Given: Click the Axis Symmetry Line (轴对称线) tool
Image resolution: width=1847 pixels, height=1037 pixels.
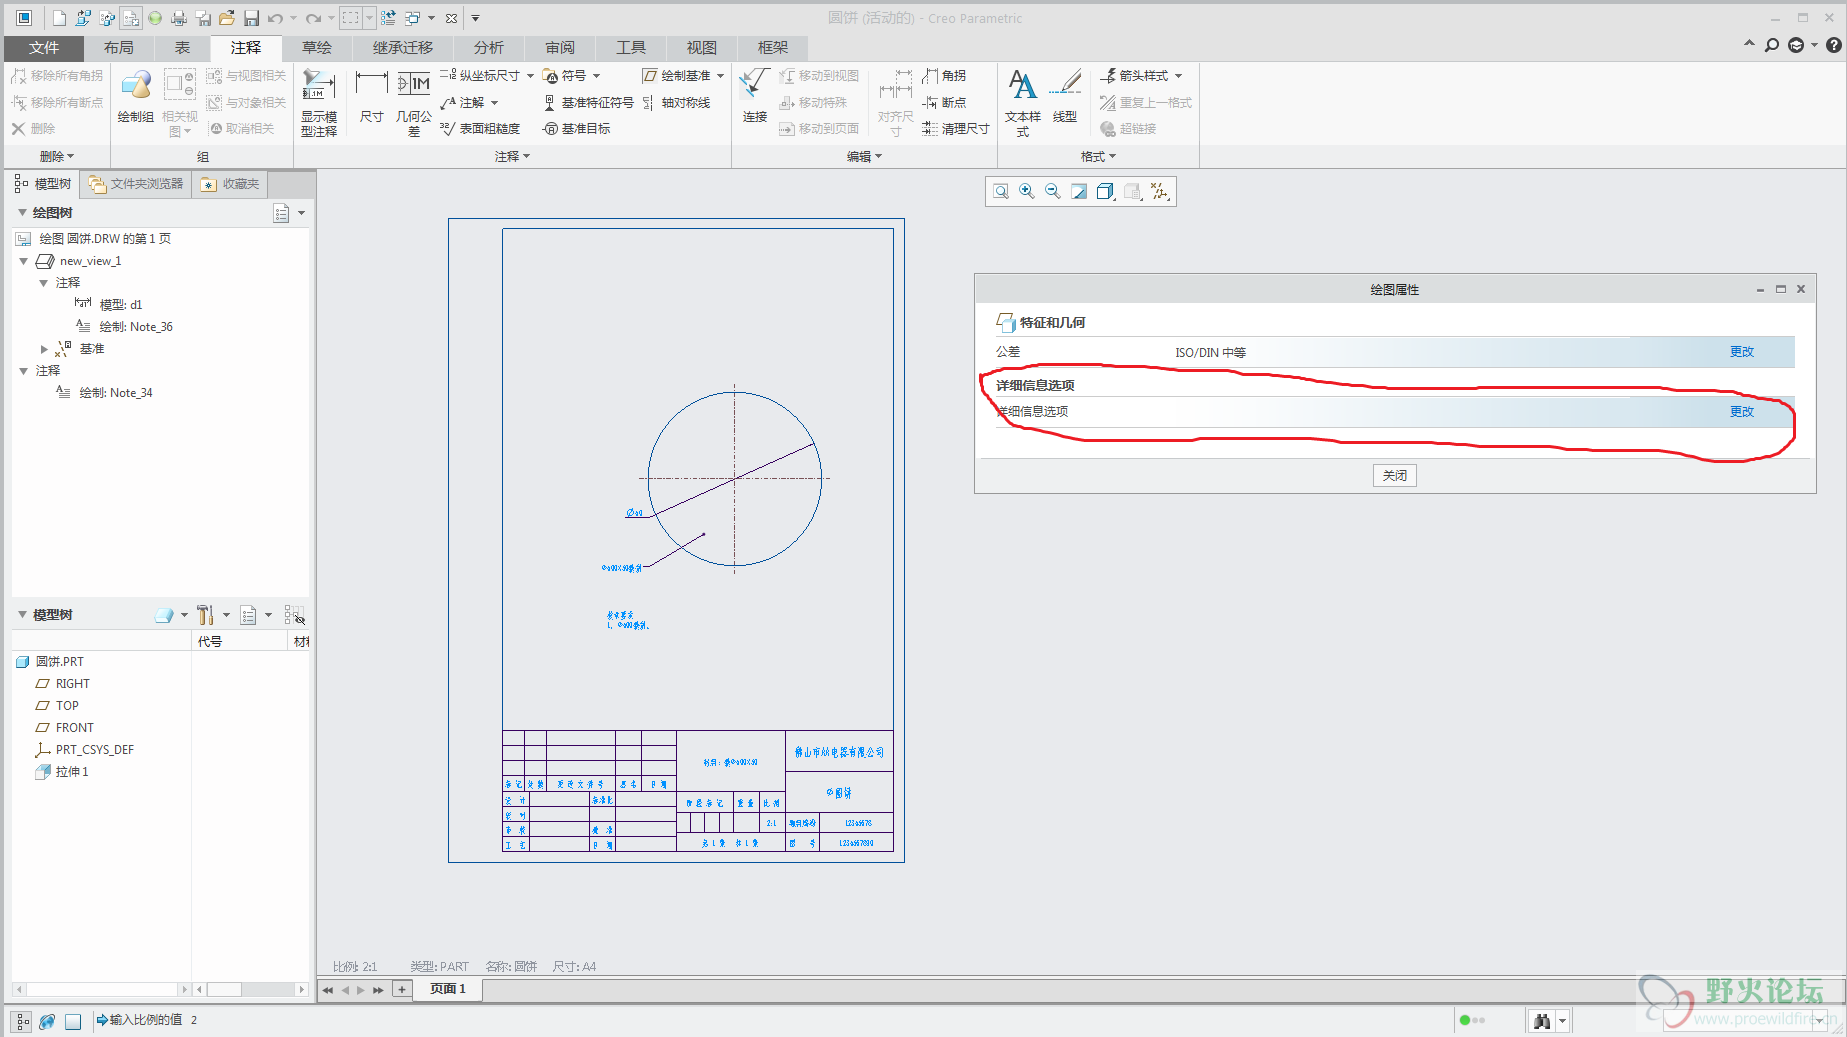Looking at the screenshot, I should pyautogui.click(x=677, y=103).
